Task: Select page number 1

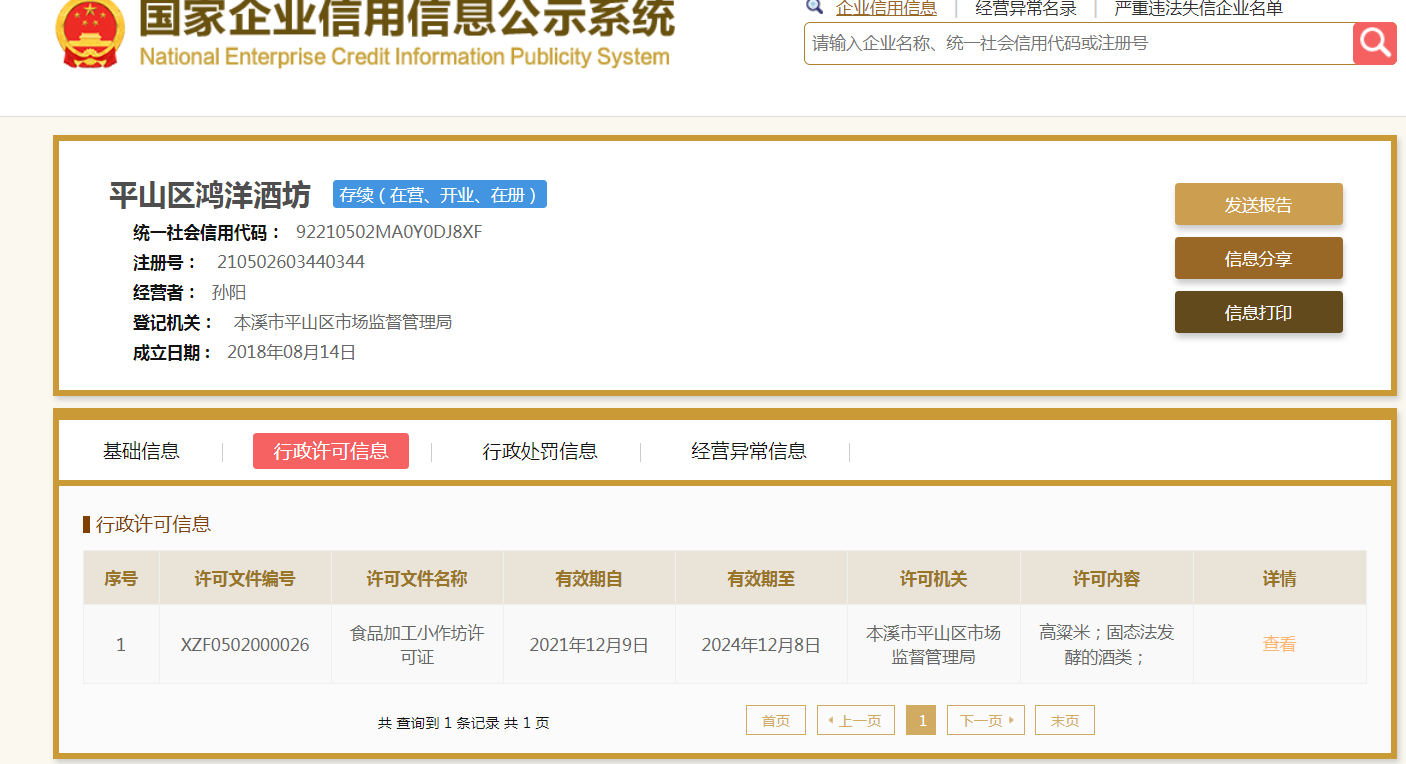Action: tap(921, 720)
